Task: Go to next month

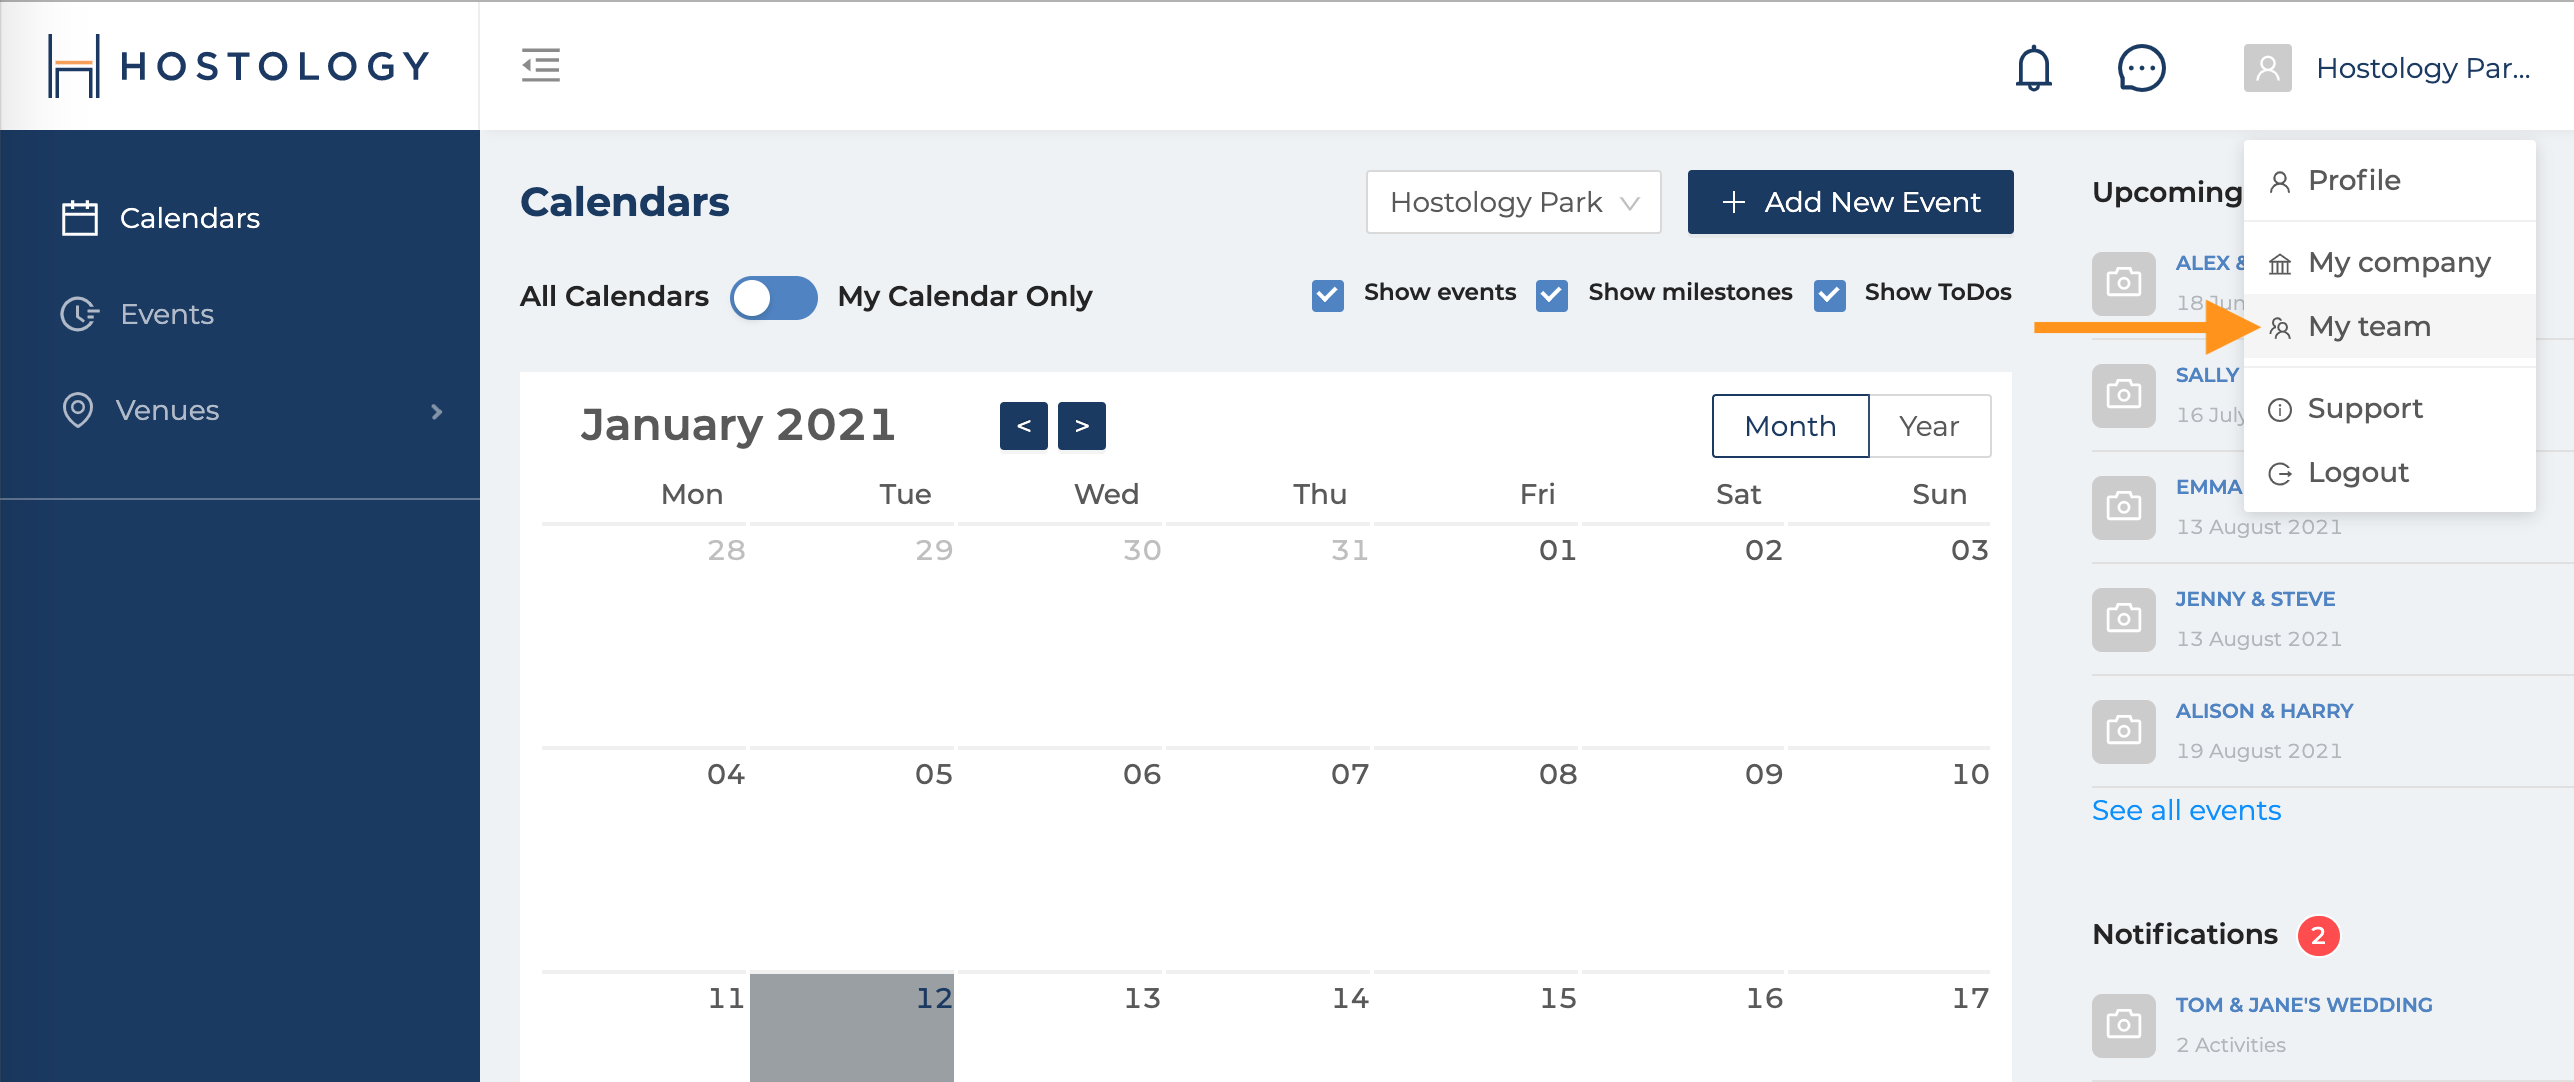Action: click(1081, 426)
